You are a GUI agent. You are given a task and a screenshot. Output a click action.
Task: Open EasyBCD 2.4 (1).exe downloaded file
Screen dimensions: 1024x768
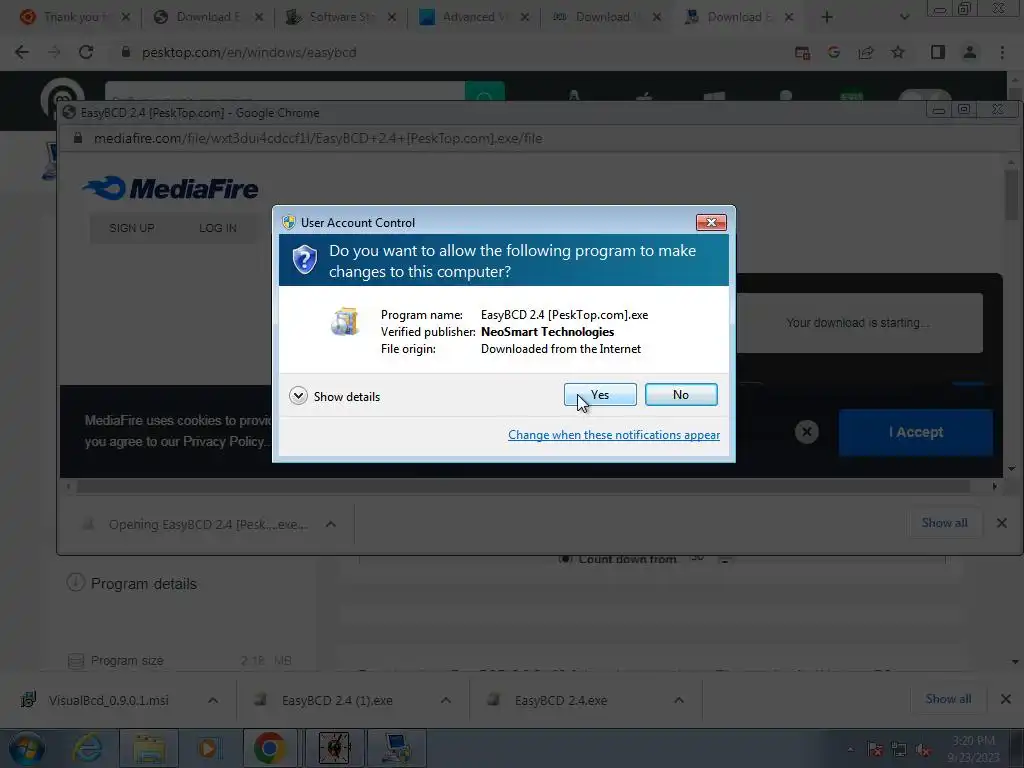click(x=337, y=700)
